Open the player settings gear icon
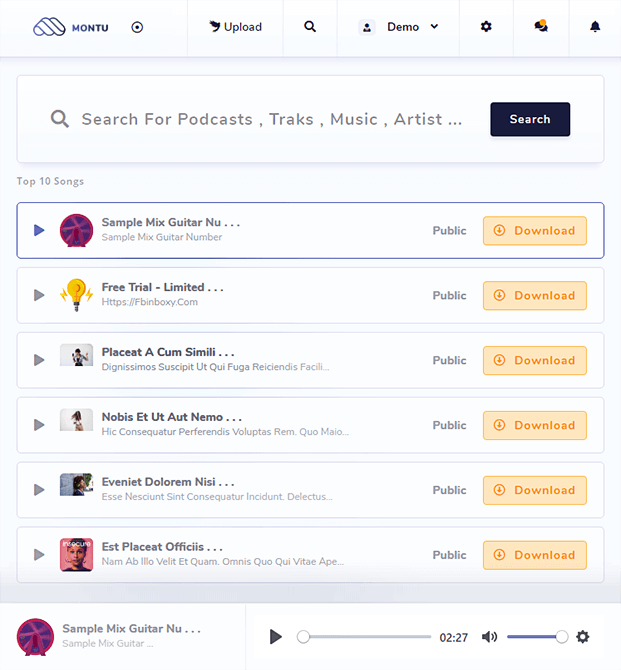Image resolution: width=621 pixels, height=670 pixels. pyautogui.click(x=583, y=637)
